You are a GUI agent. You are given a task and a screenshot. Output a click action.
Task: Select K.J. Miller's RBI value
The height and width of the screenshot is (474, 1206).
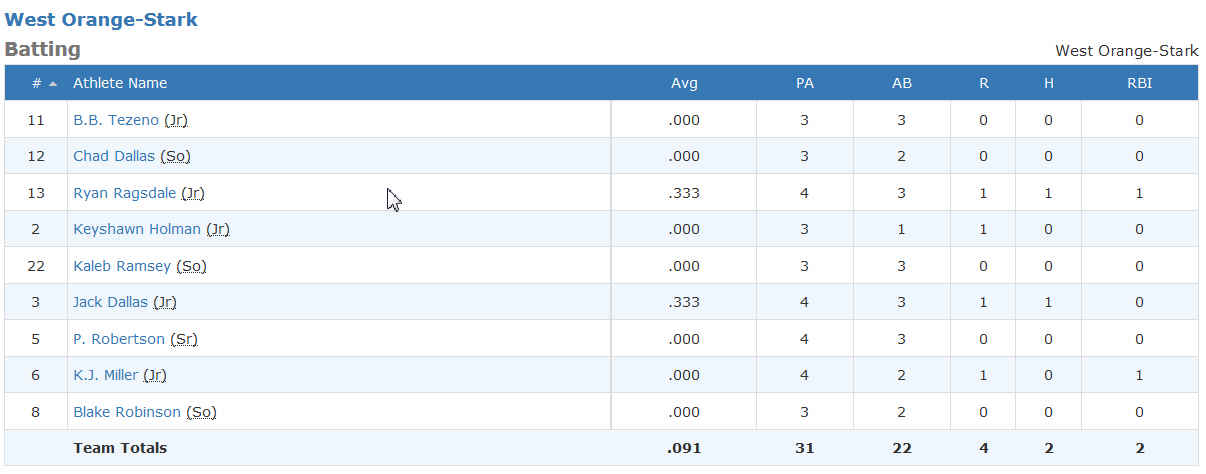(1139, 375)
